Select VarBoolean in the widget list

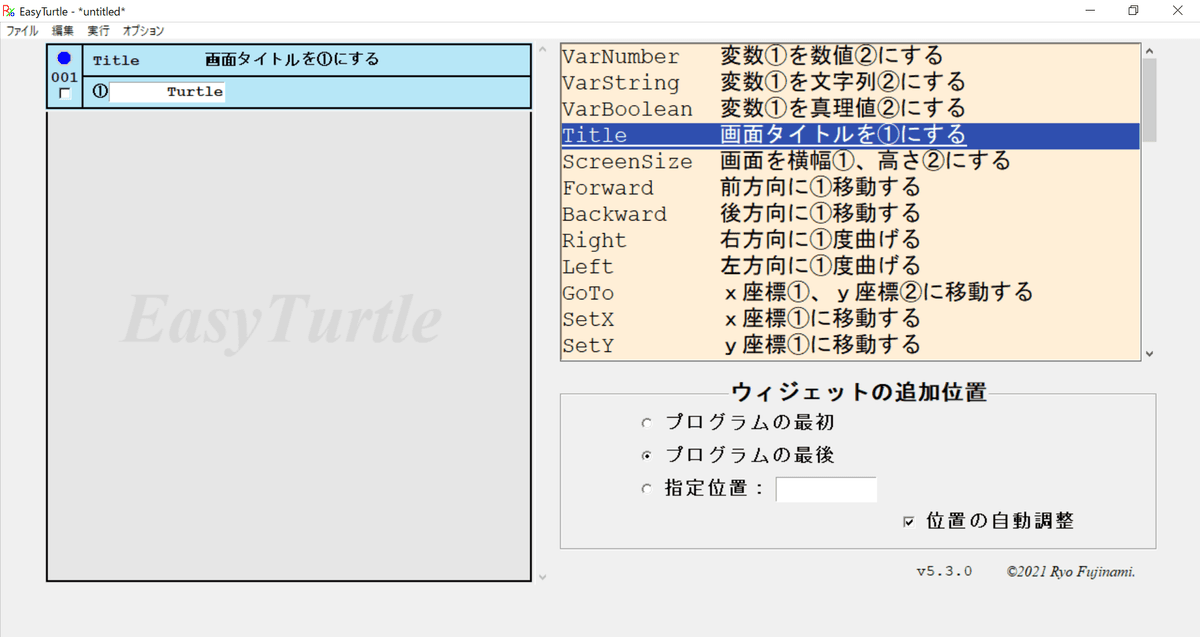tap(850, 109)
